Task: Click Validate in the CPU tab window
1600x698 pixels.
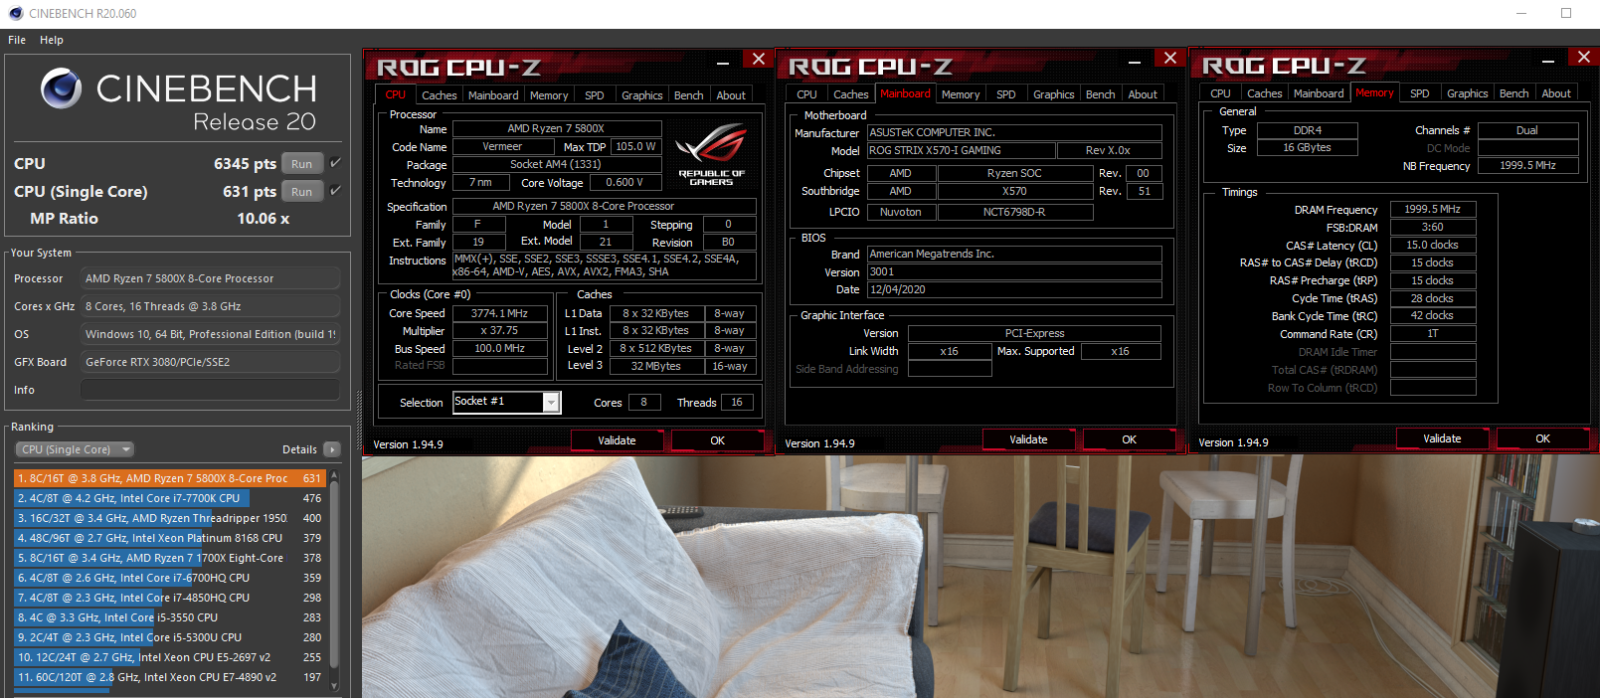Action: tap(617, 441)
